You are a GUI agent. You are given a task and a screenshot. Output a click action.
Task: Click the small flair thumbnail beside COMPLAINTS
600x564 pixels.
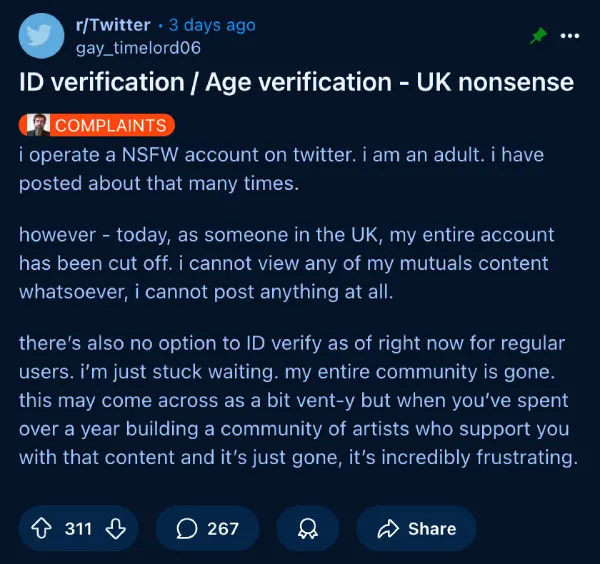[x=34, y=125]
